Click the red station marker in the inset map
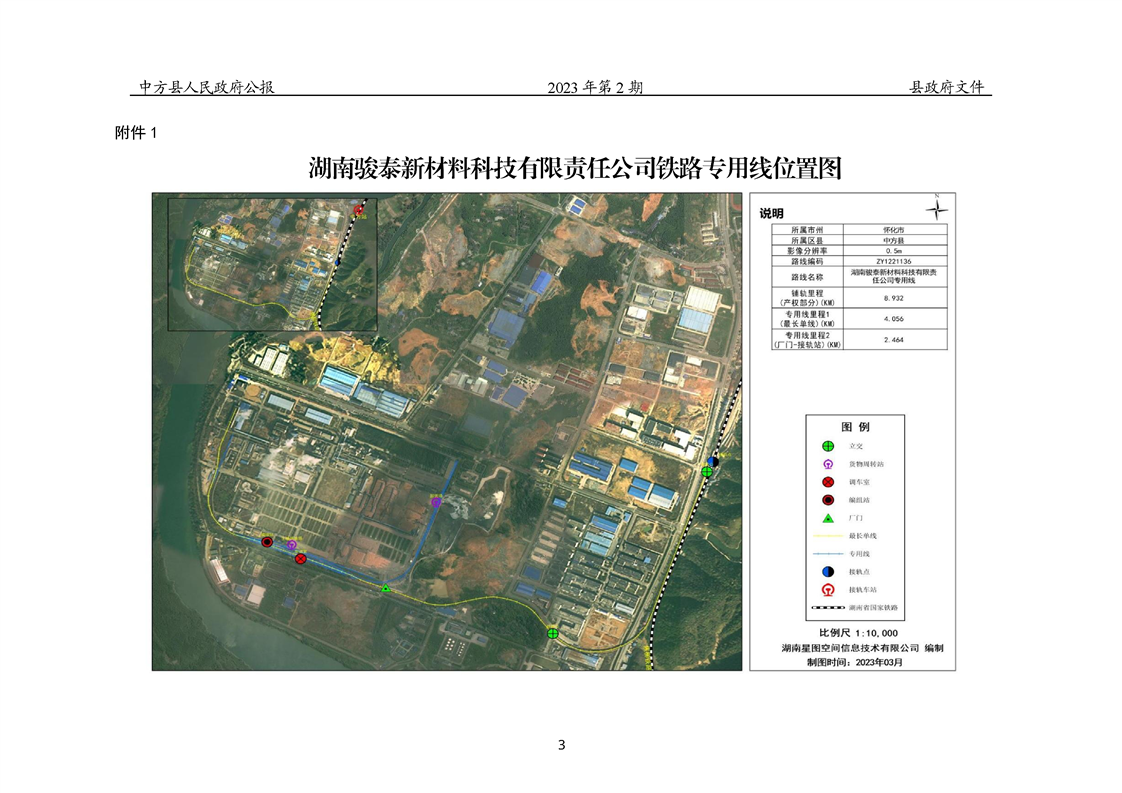The height and width of the screenshot is (793, 1122). pyautogui.click(x=358, y=210)
